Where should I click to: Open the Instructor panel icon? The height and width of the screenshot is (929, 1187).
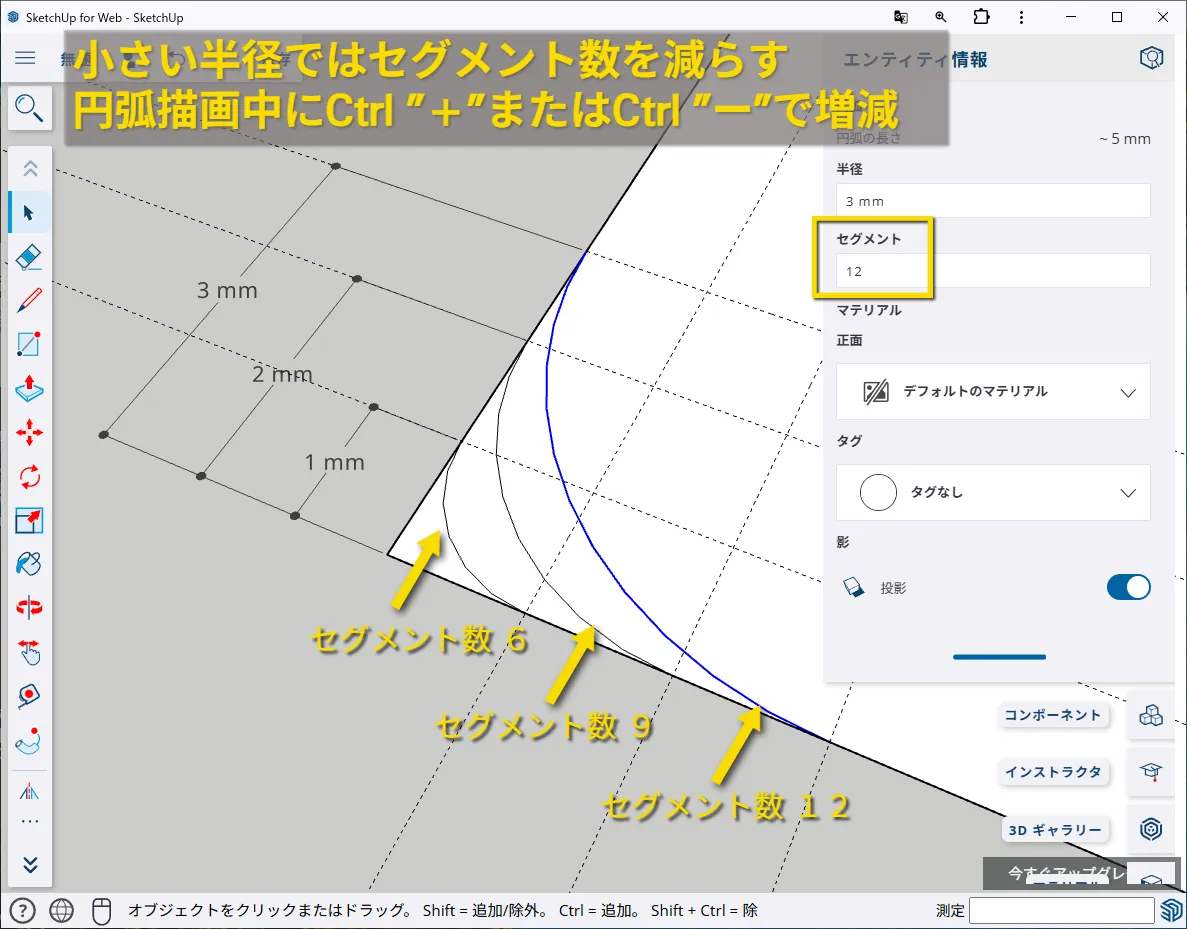[x=1151, y=772]
